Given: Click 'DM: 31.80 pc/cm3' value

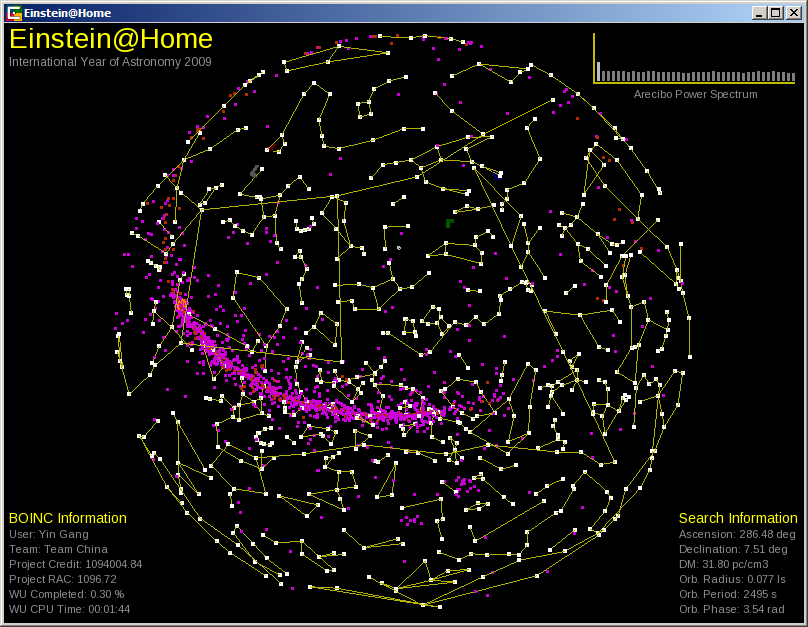Looking at the screenshot, I should click(x=723, y=564).
